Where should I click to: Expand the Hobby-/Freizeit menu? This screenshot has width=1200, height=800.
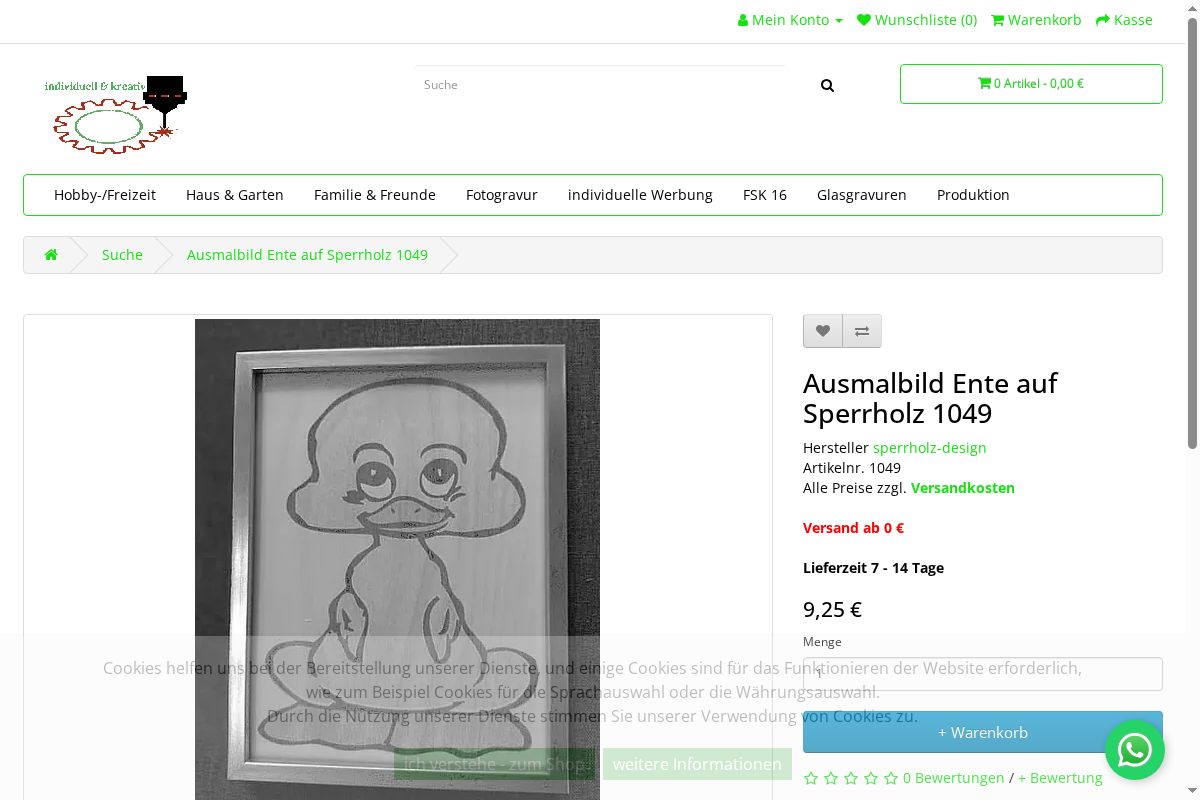[105, 195]
